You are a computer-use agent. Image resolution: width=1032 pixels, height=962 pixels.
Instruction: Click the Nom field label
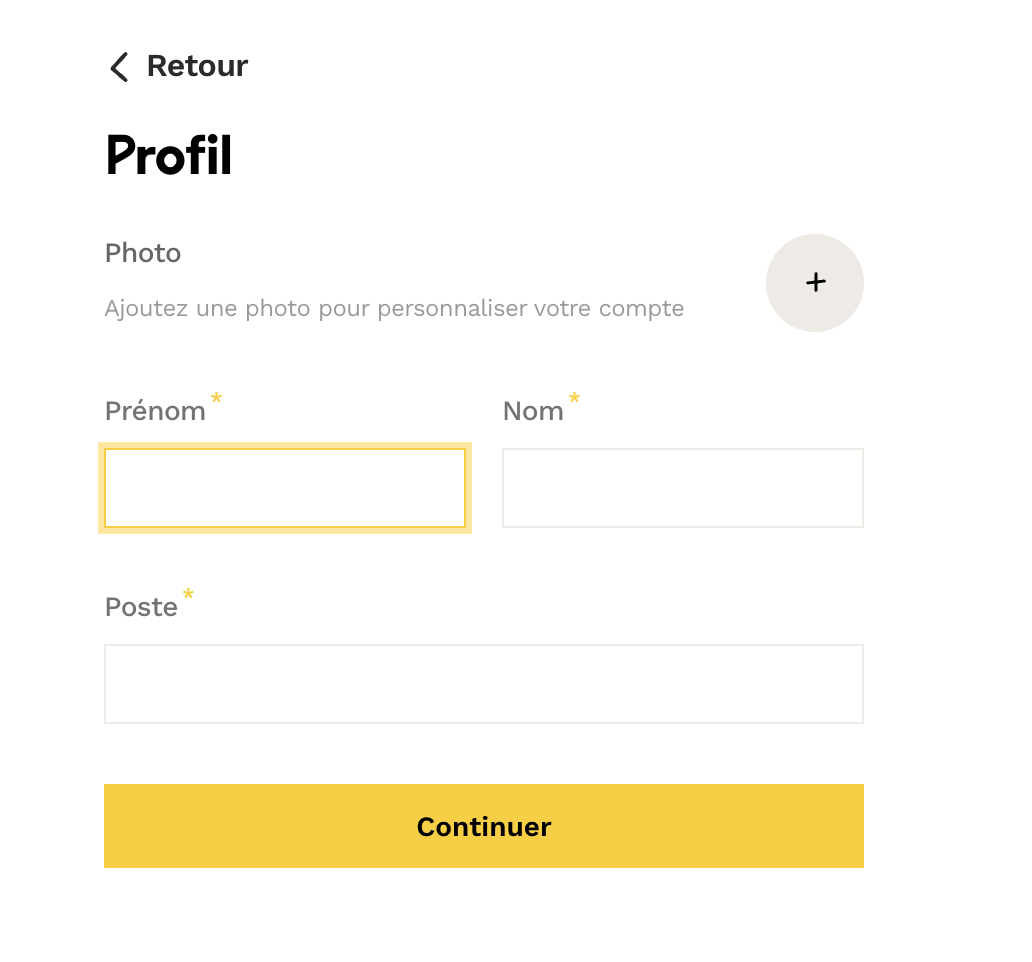click(533, 411)
